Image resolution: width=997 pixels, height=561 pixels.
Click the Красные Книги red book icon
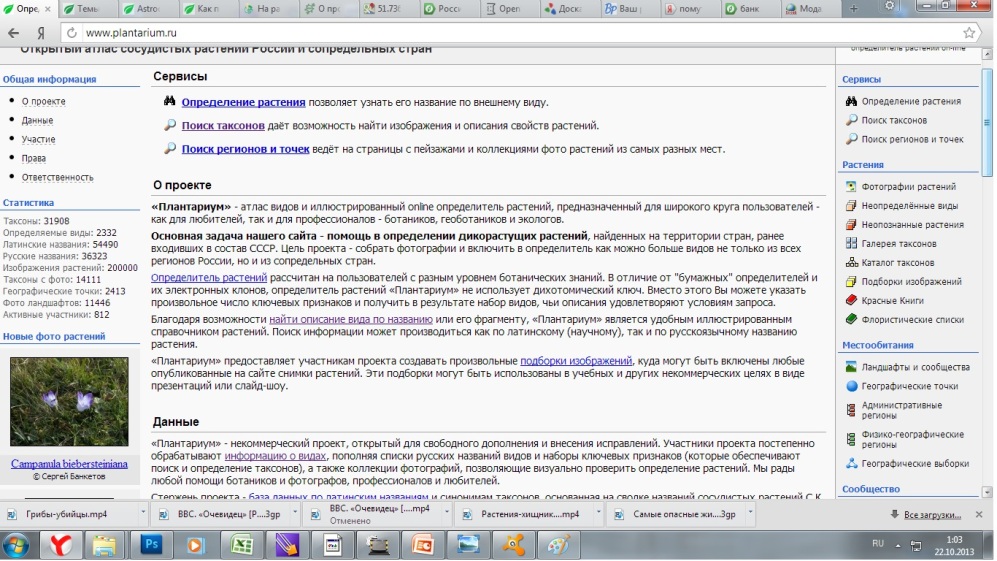tap(851, 300)
